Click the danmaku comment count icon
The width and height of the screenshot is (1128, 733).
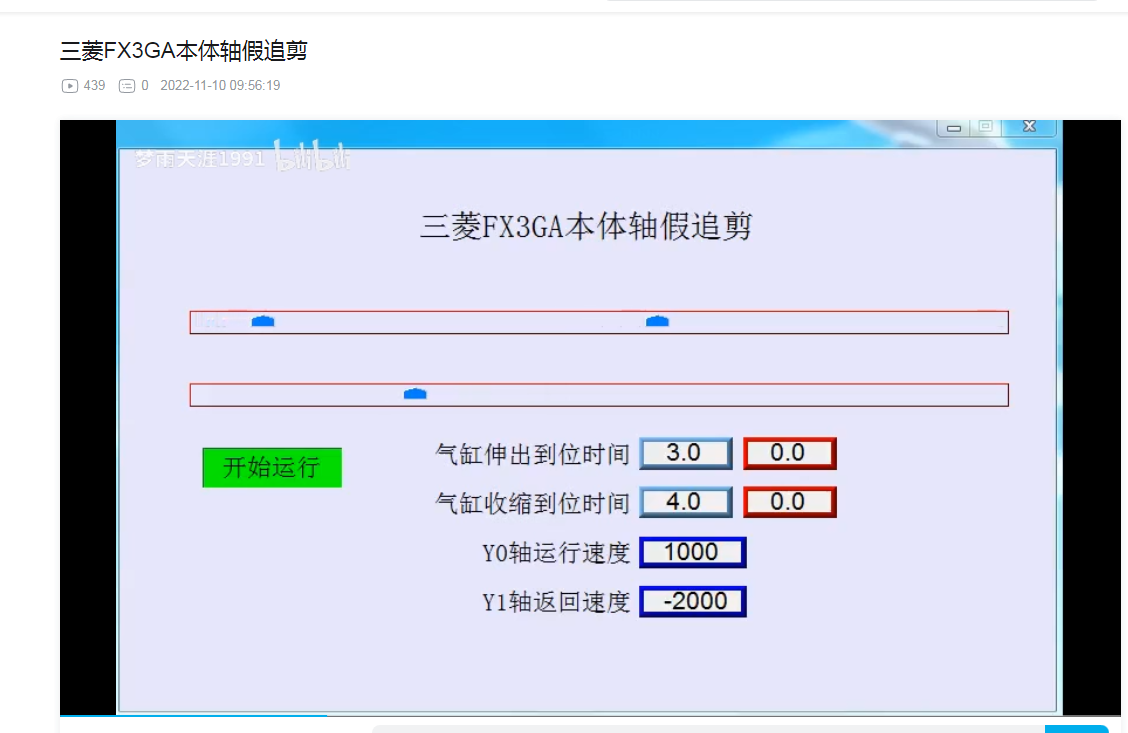click(127, 86)
